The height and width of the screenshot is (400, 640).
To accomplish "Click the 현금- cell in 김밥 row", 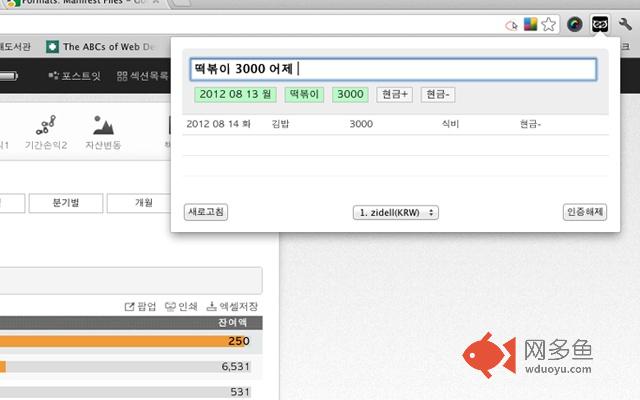I will [x=530, y=124].
